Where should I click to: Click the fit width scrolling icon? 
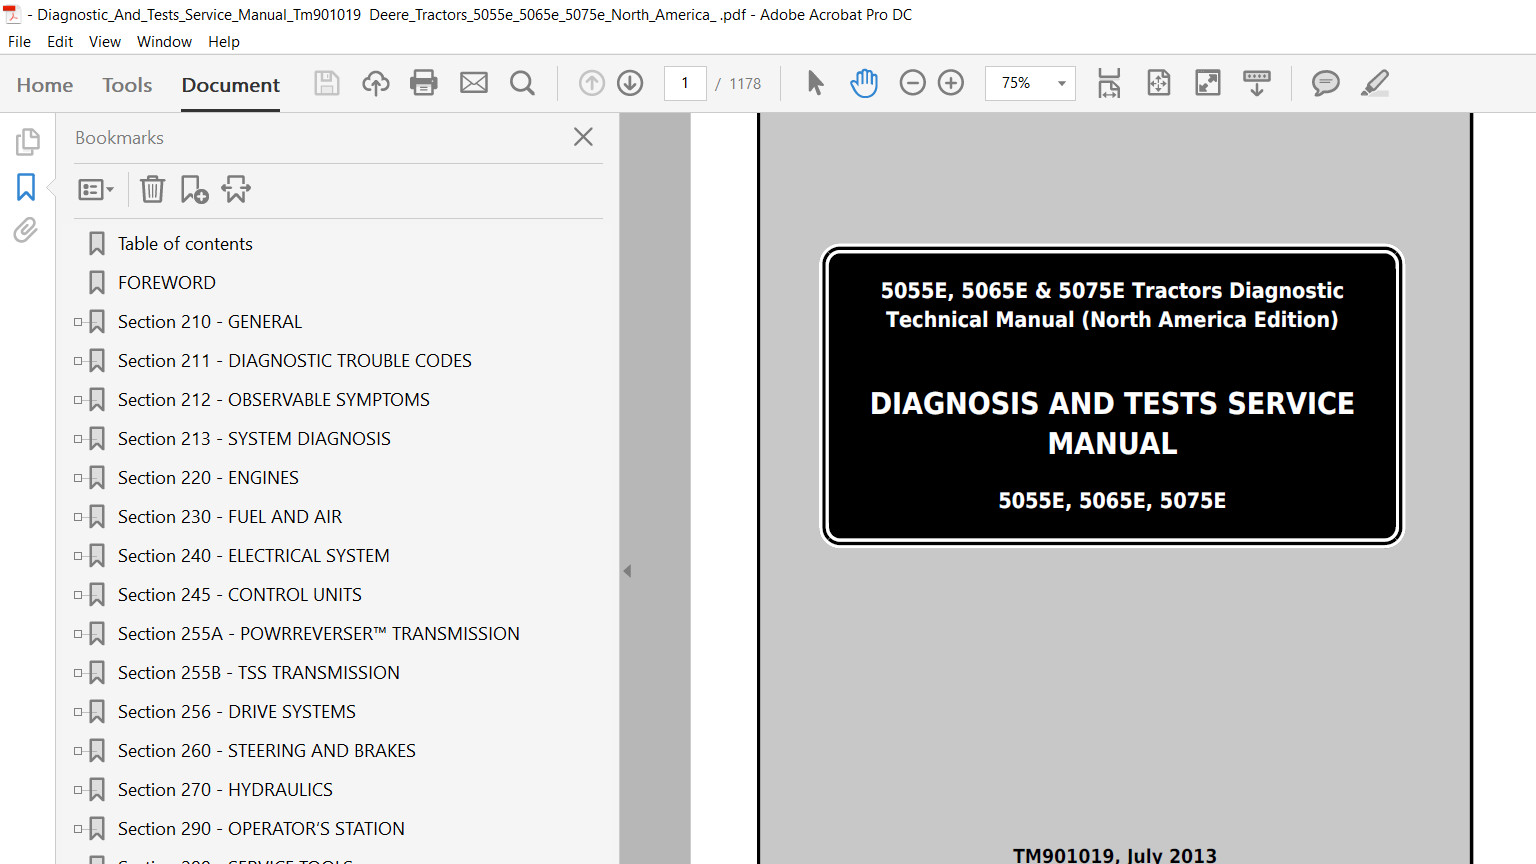click(x=1109, y=83)
